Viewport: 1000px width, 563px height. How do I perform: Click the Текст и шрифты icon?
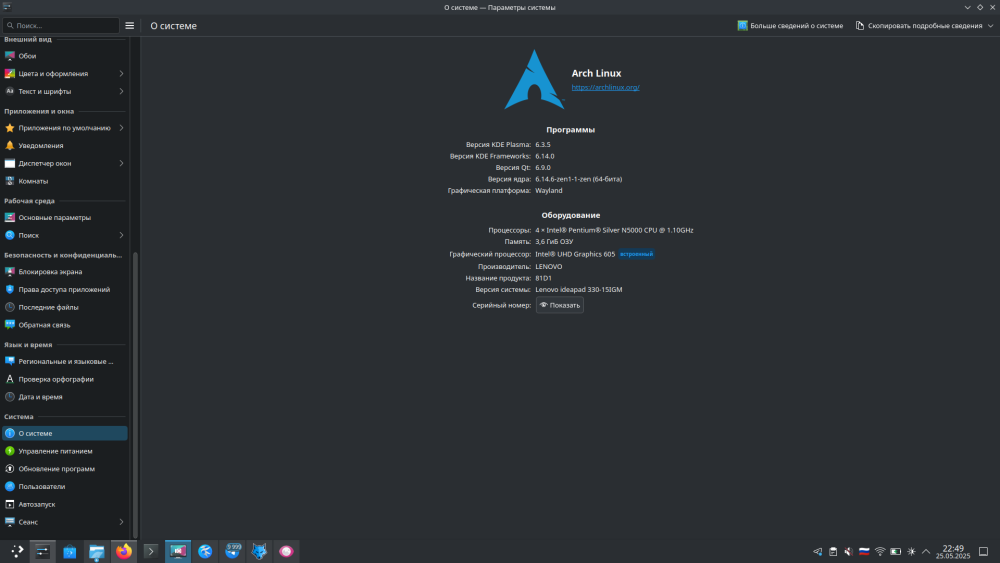pos(10,92)
